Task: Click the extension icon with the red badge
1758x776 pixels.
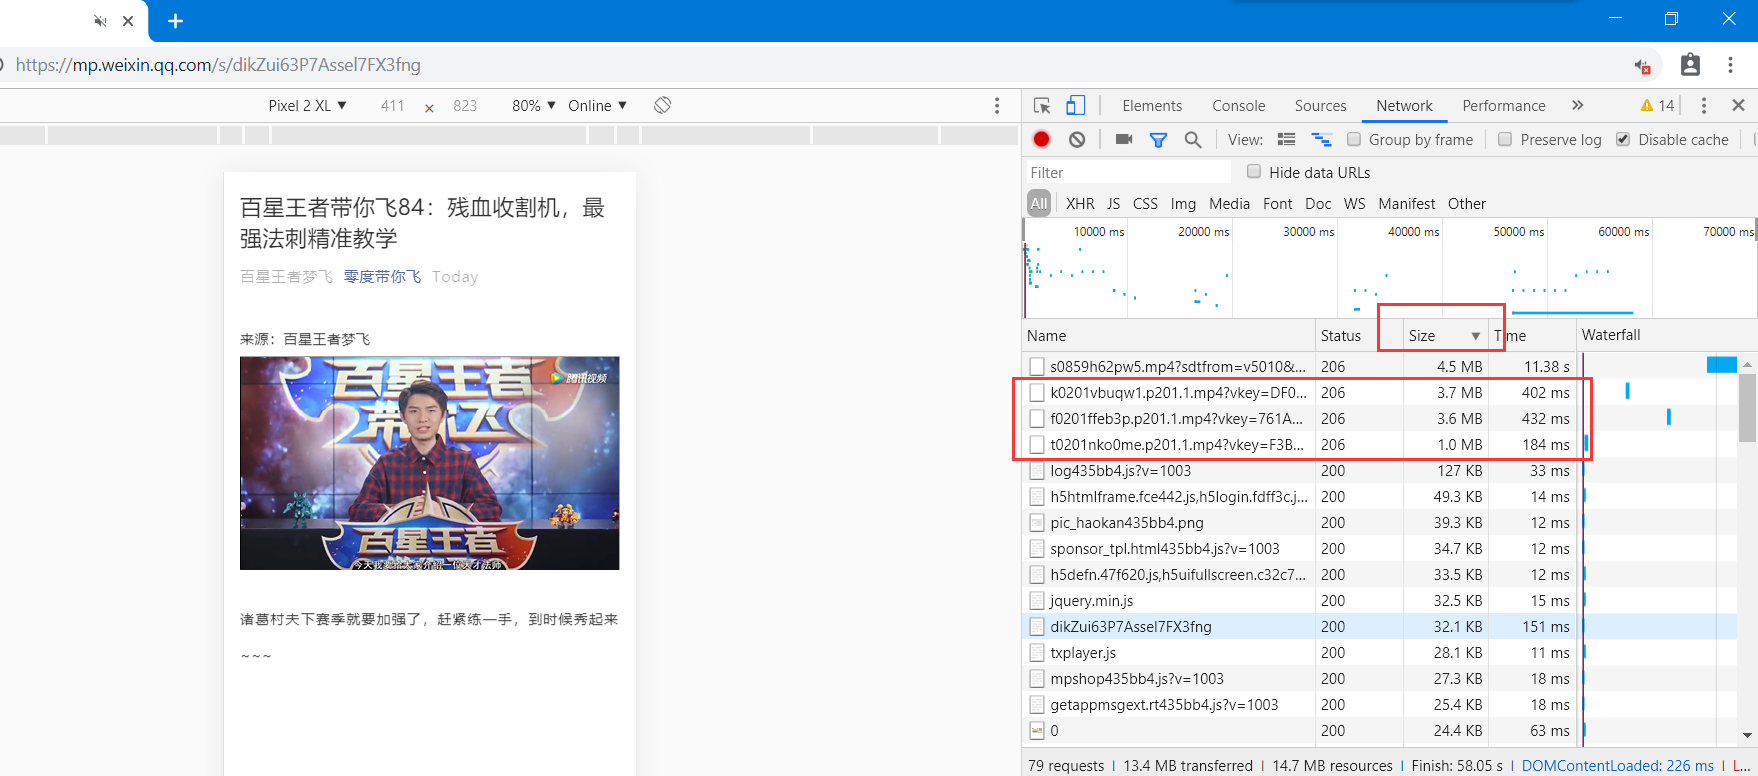Action: tap(1642, 66)
